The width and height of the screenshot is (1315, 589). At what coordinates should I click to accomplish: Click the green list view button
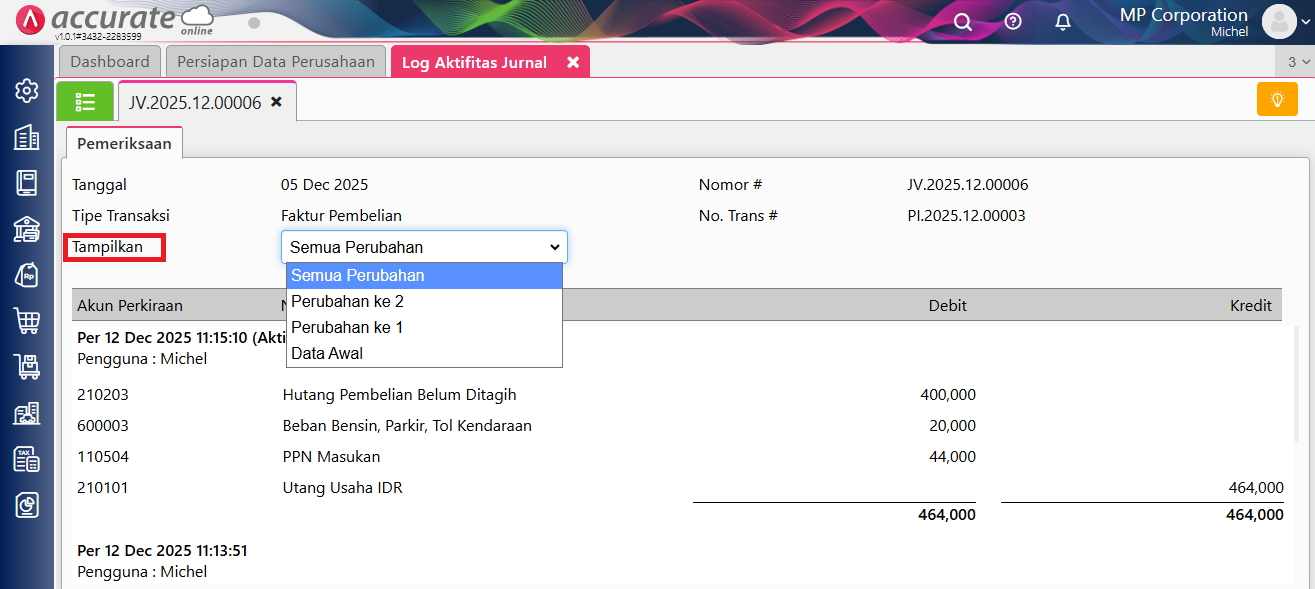85,102
